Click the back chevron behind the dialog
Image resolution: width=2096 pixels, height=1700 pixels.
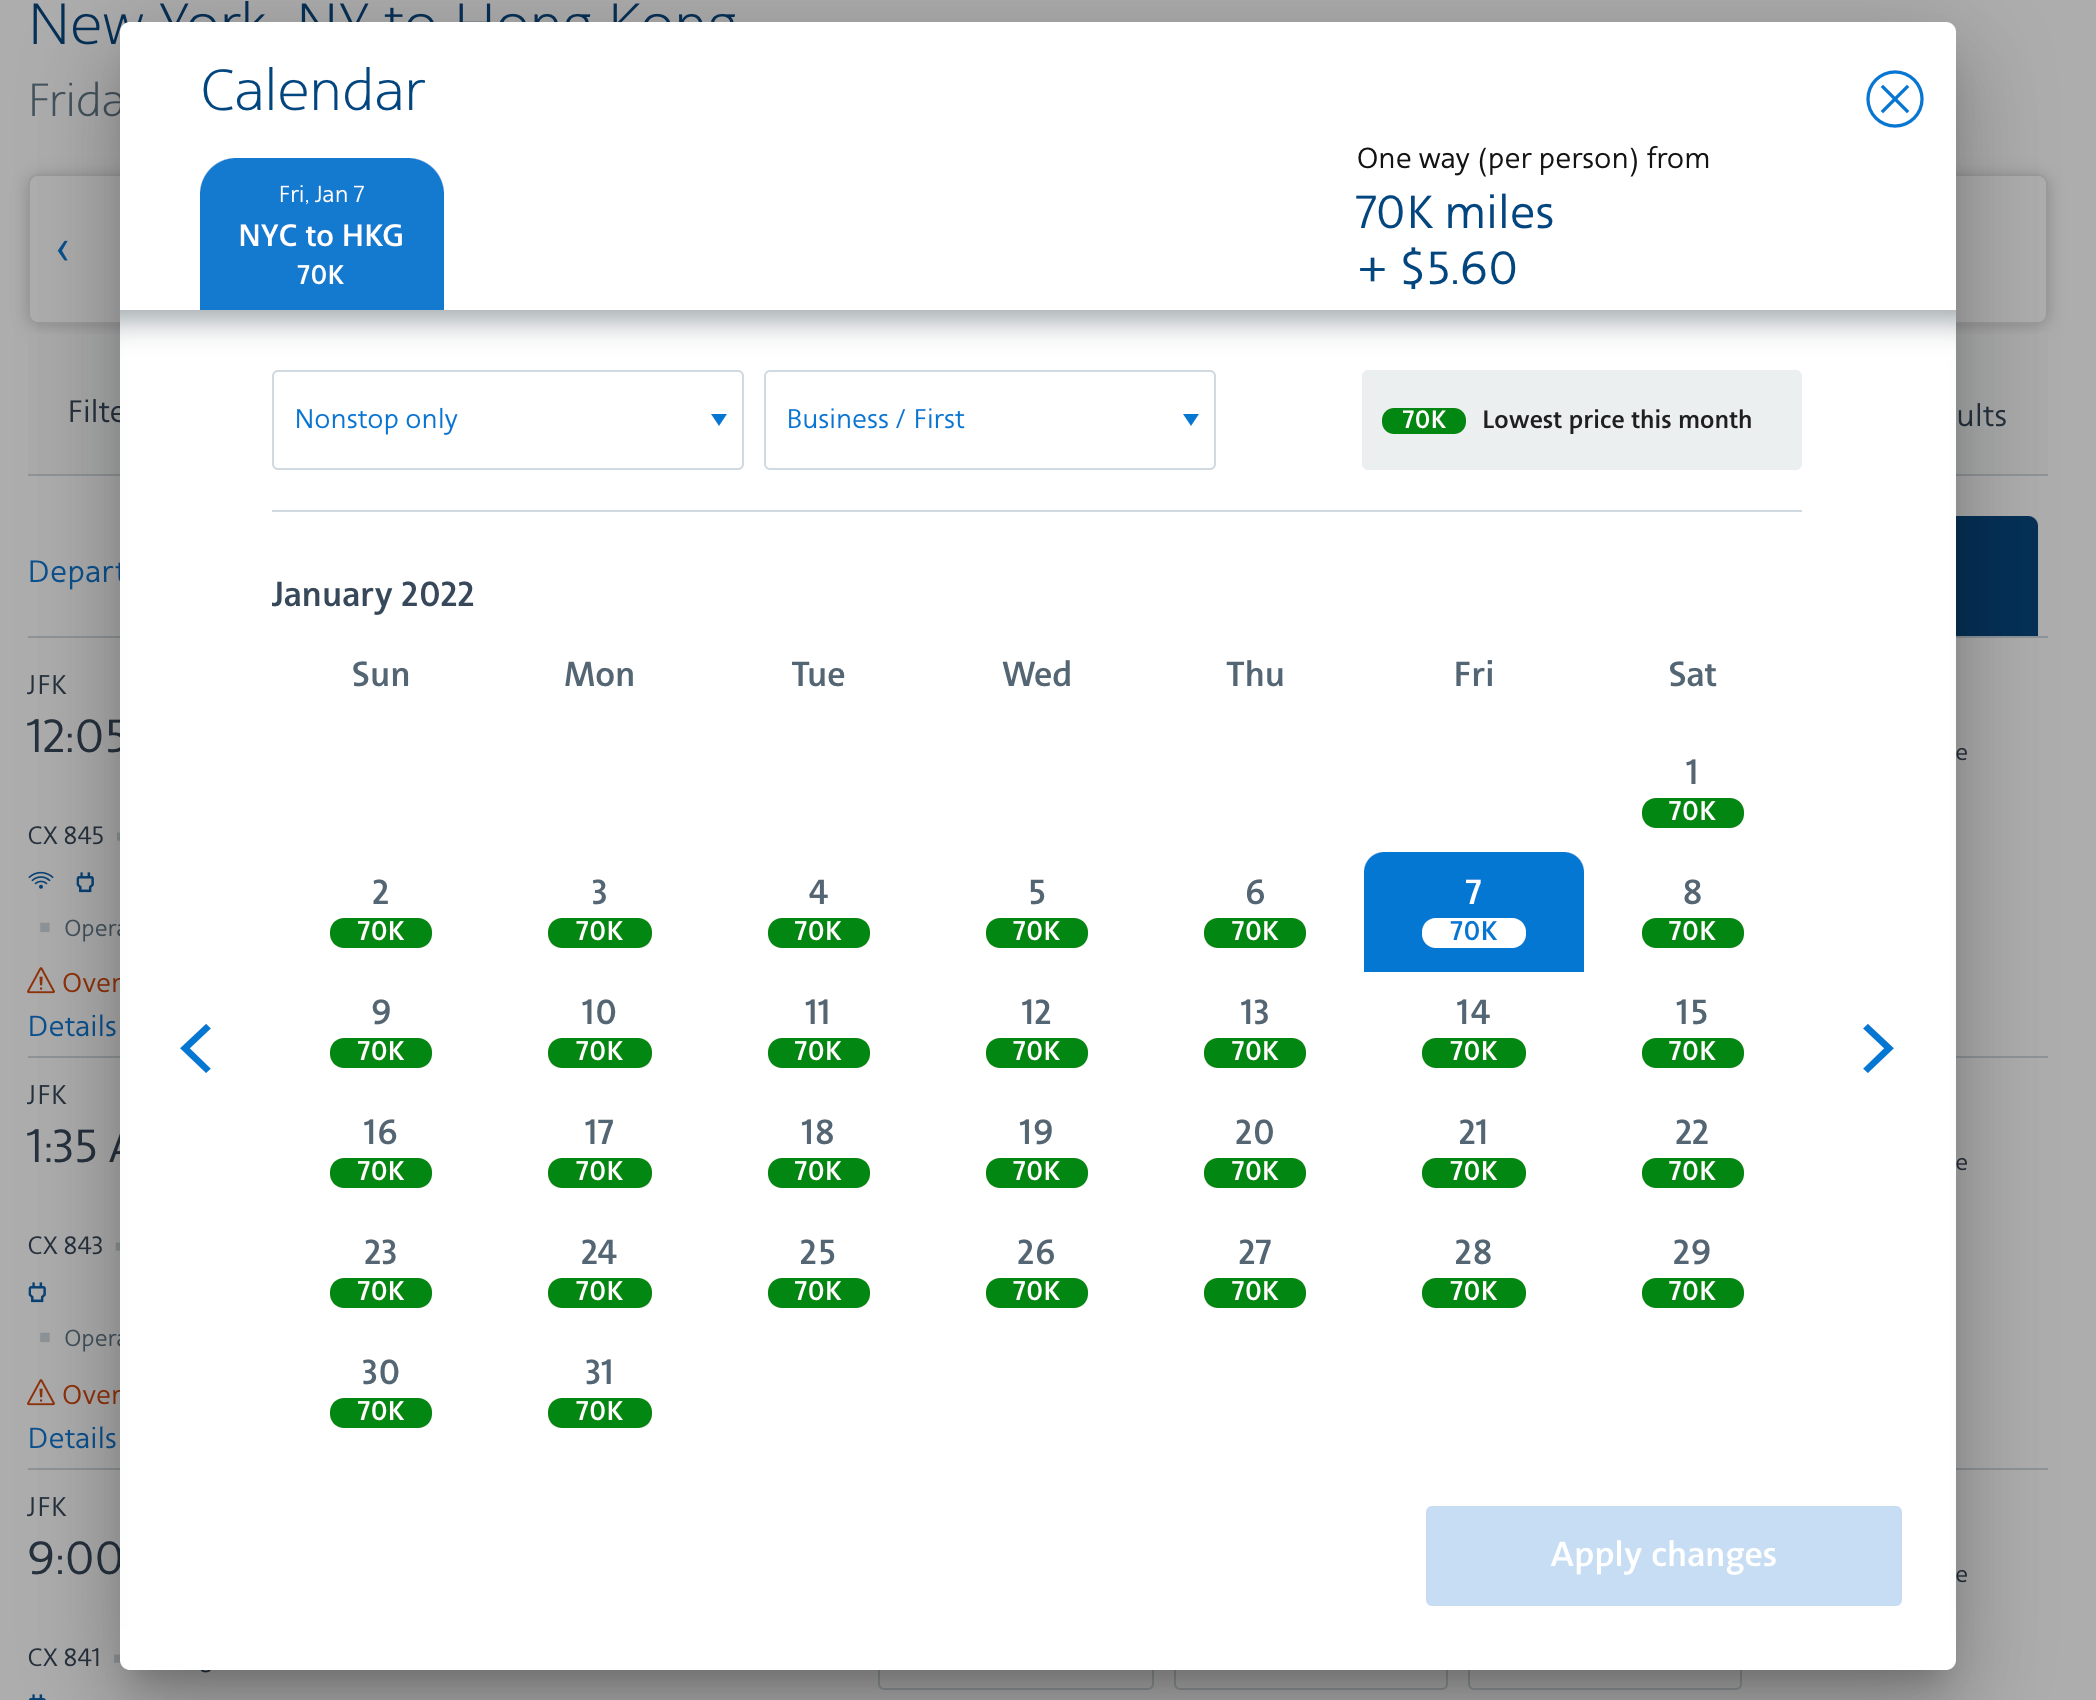pos(63,250)
